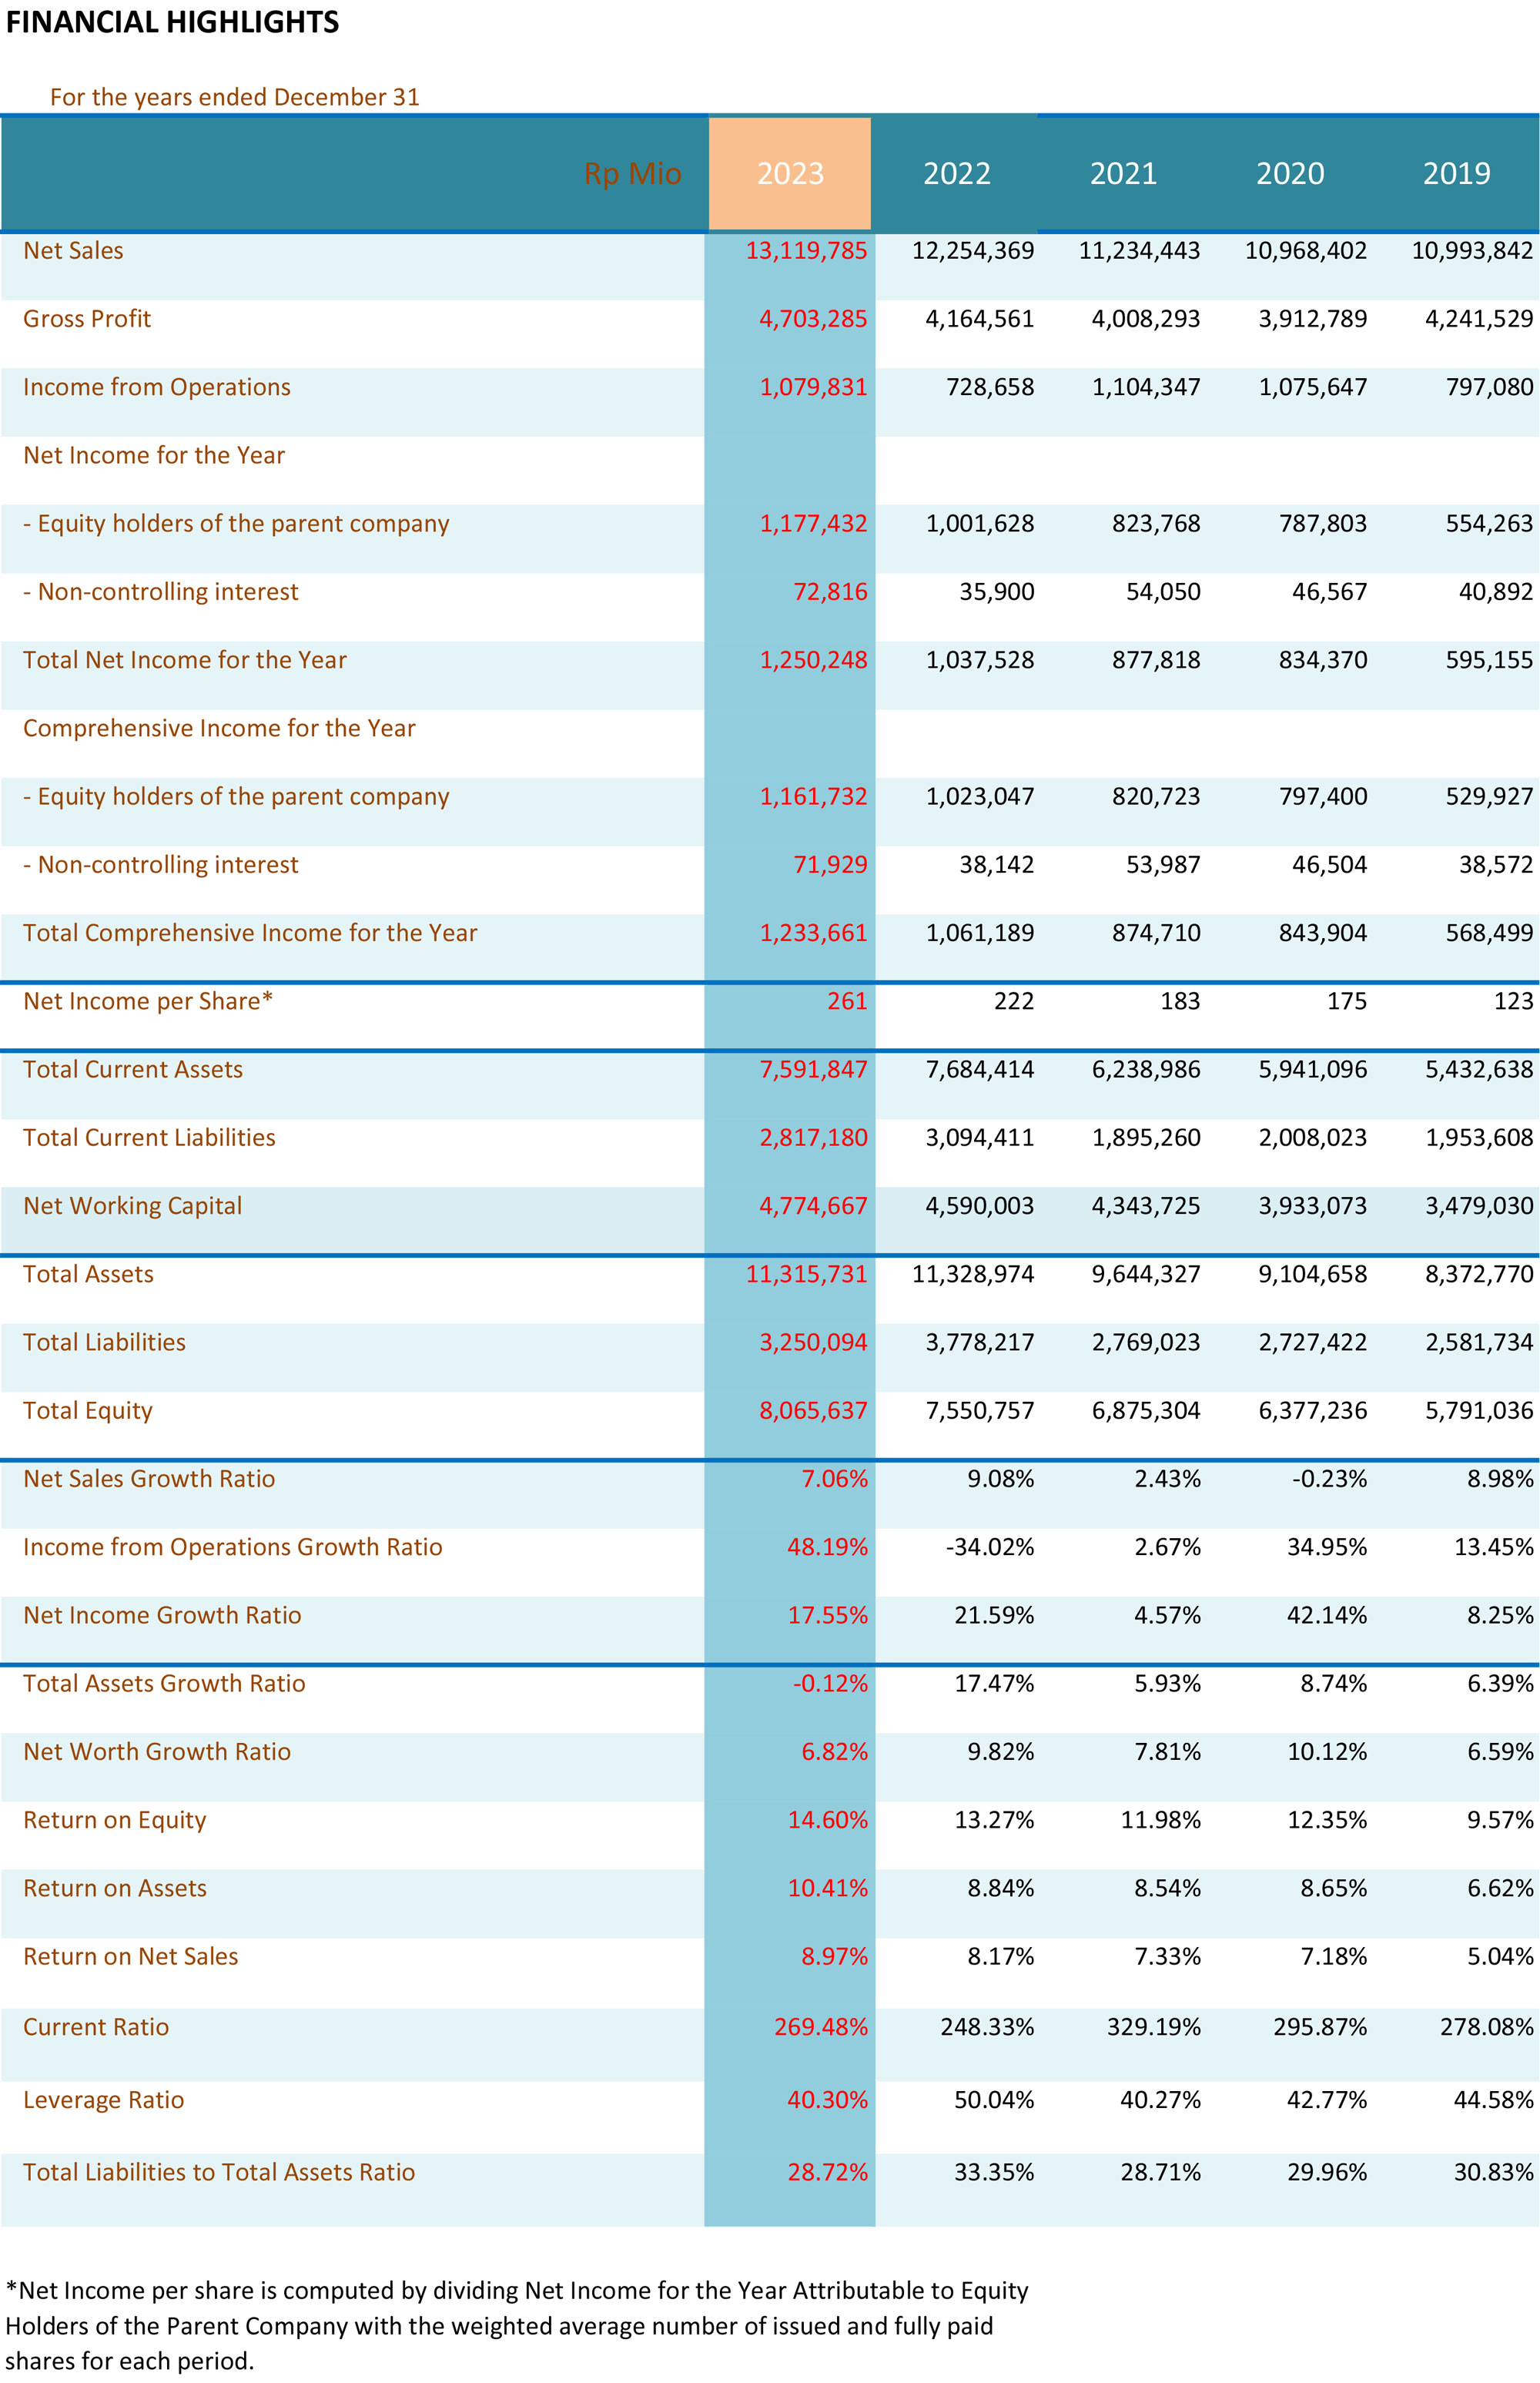This screenshot has height=2383, width=1540.
Task: Select the value -0.12%
Action: point(830,1684)
